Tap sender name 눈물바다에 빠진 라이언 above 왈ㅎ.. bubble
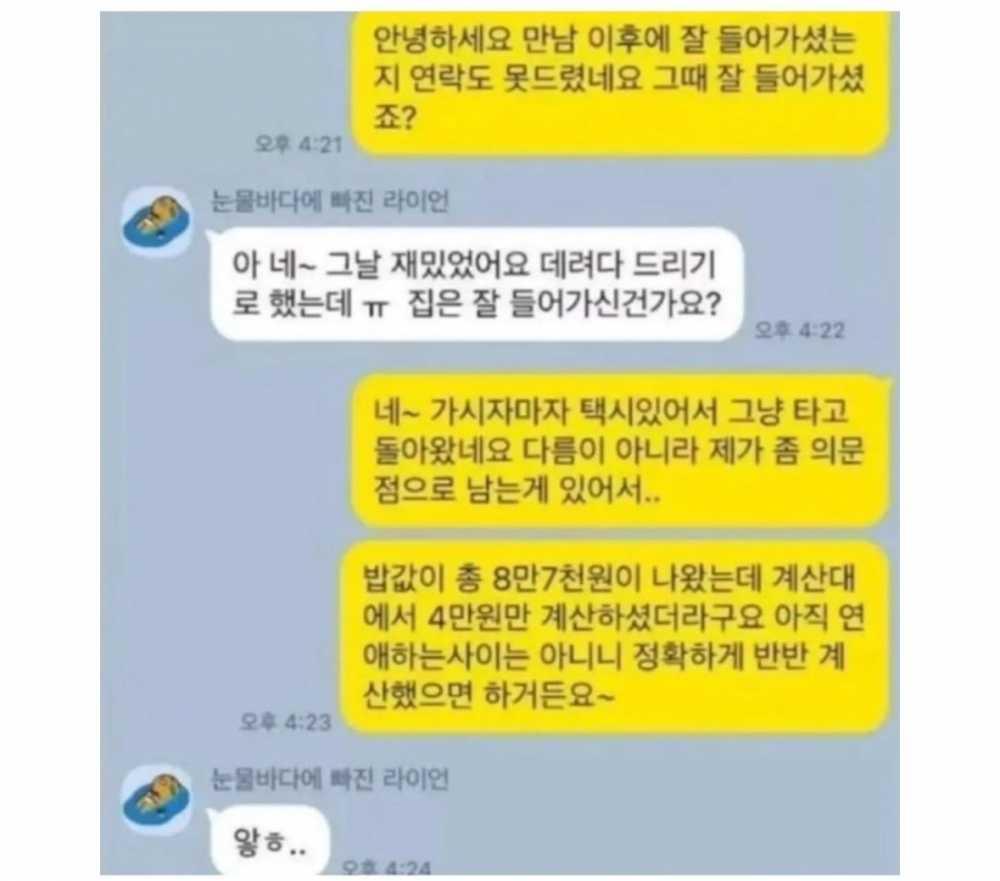1000x881 pixels. 330,780
